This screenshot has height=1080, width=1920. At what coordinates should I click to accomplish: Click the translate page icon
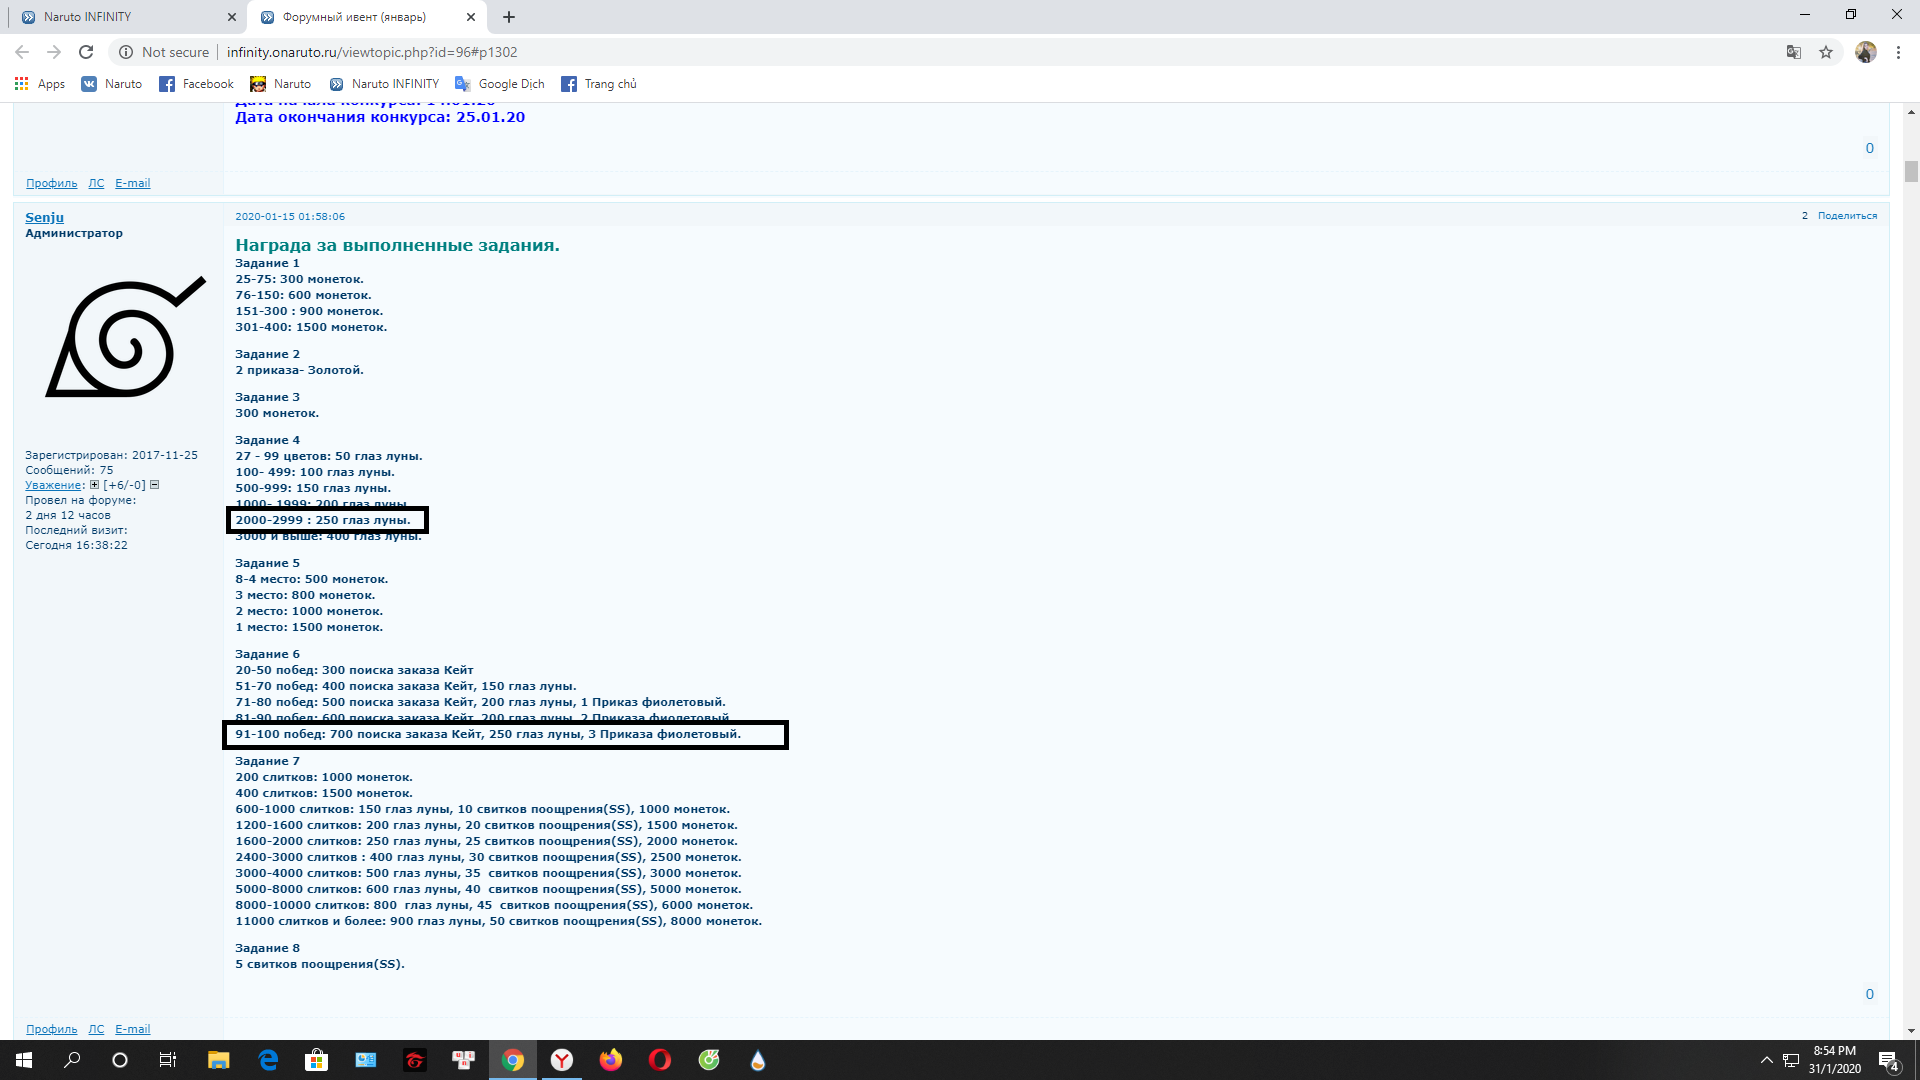point(1794,52)
